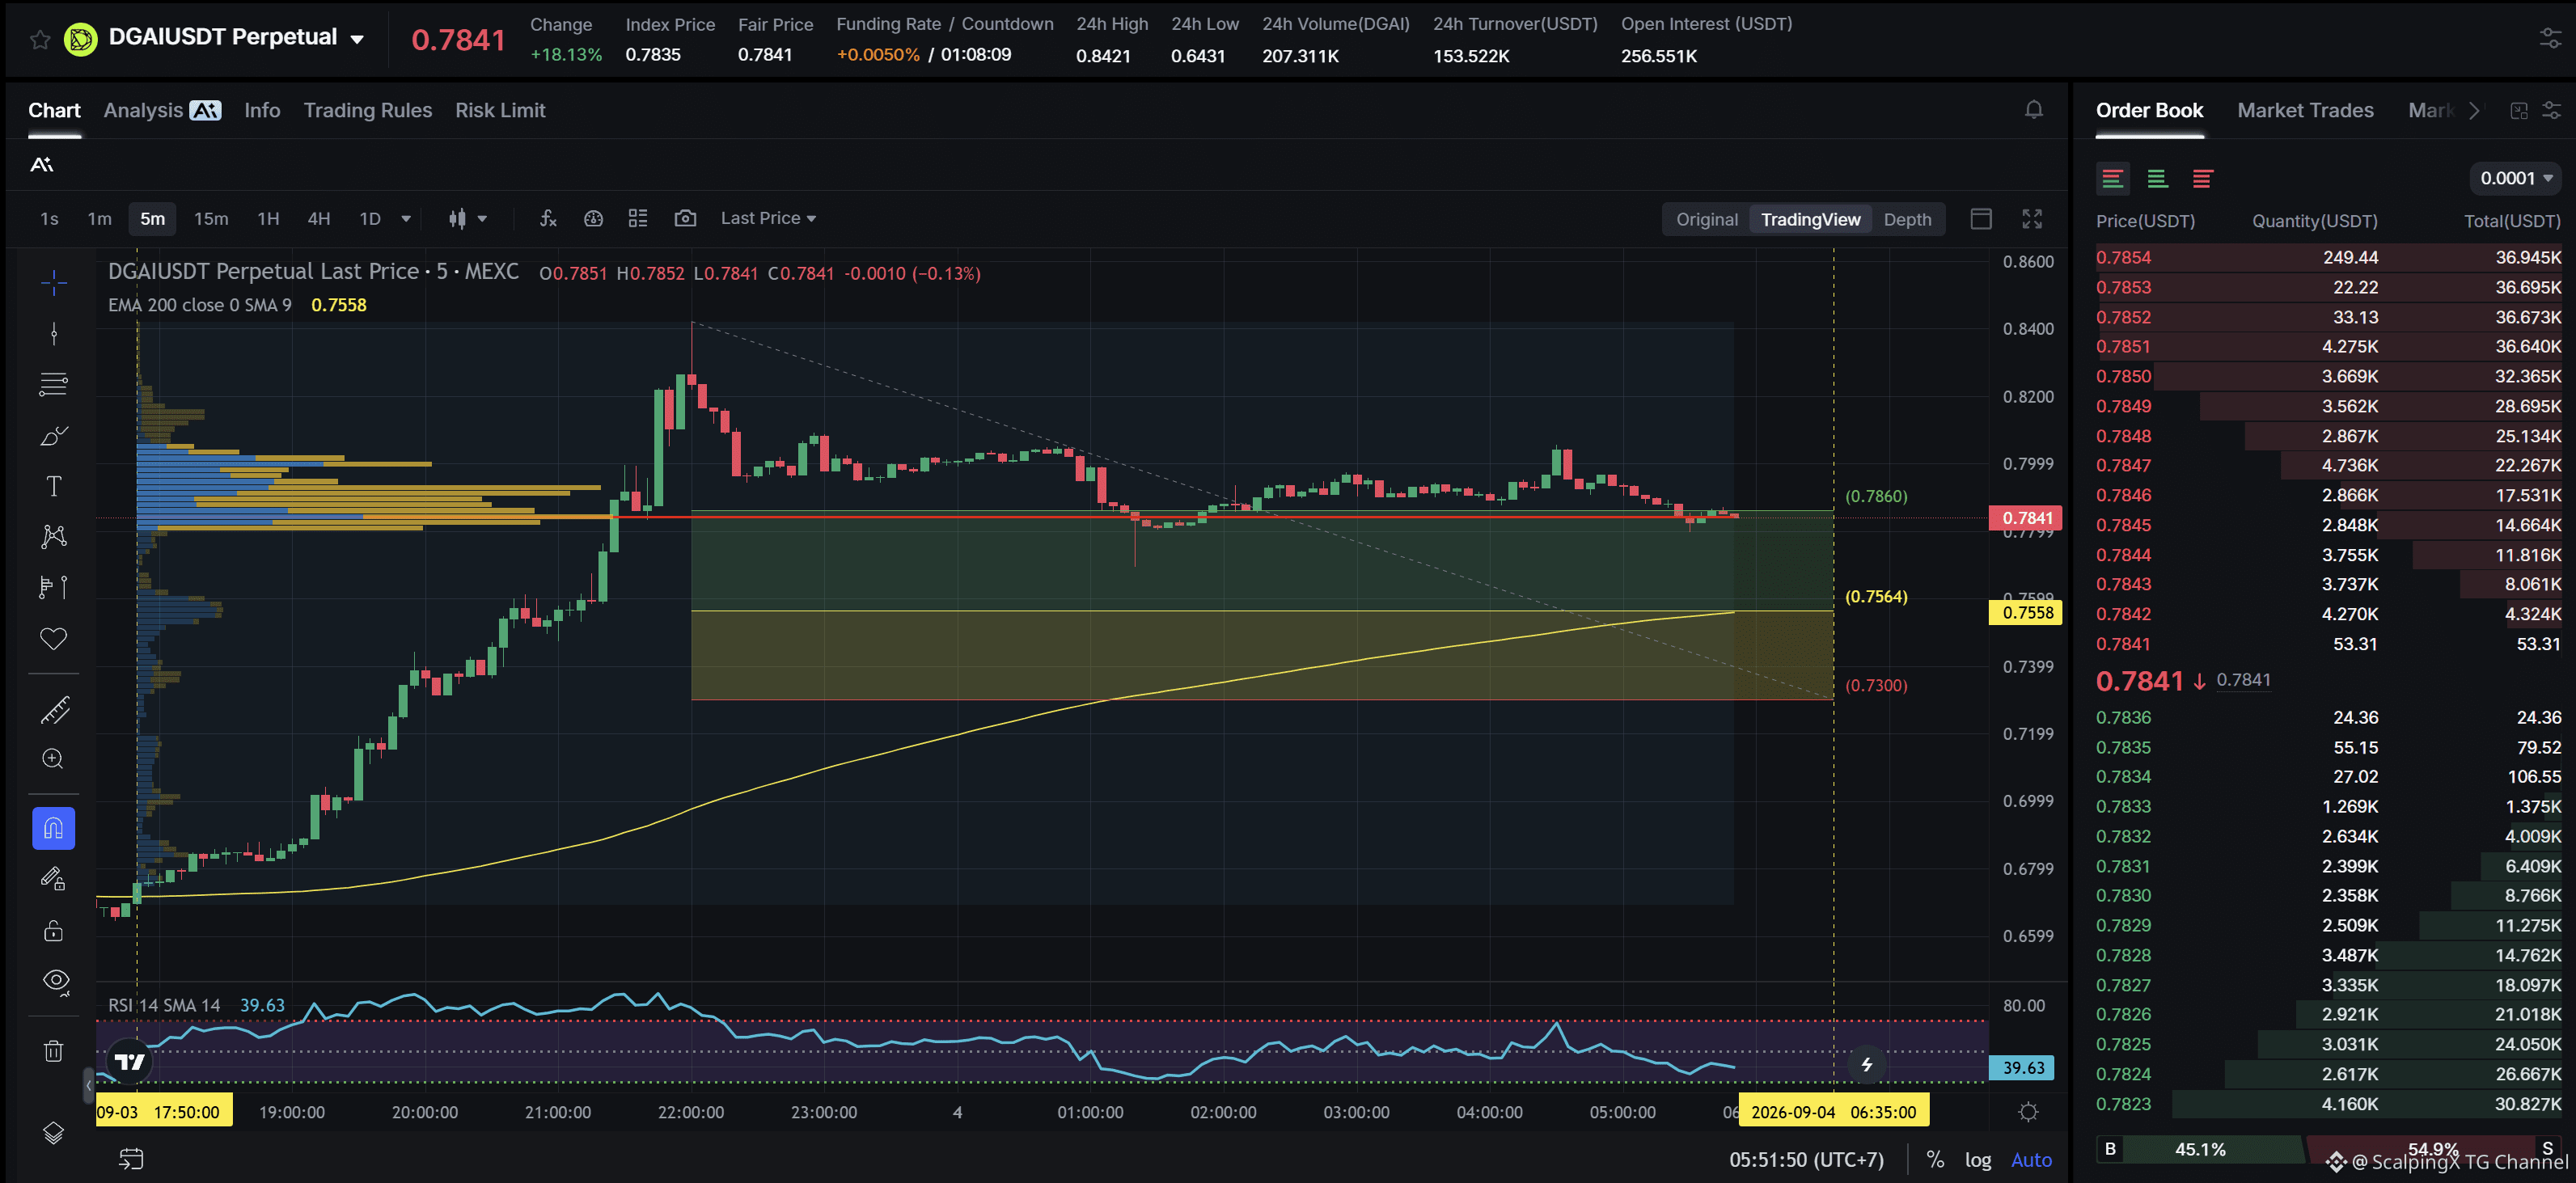Click the trash icon to remove drawings
This screenshot has height=1183, width=2576.
(x=54, y=1051)
